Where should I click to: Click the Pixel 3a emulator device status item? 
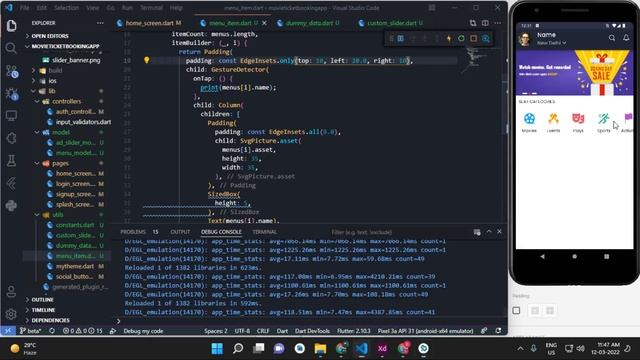425,331
